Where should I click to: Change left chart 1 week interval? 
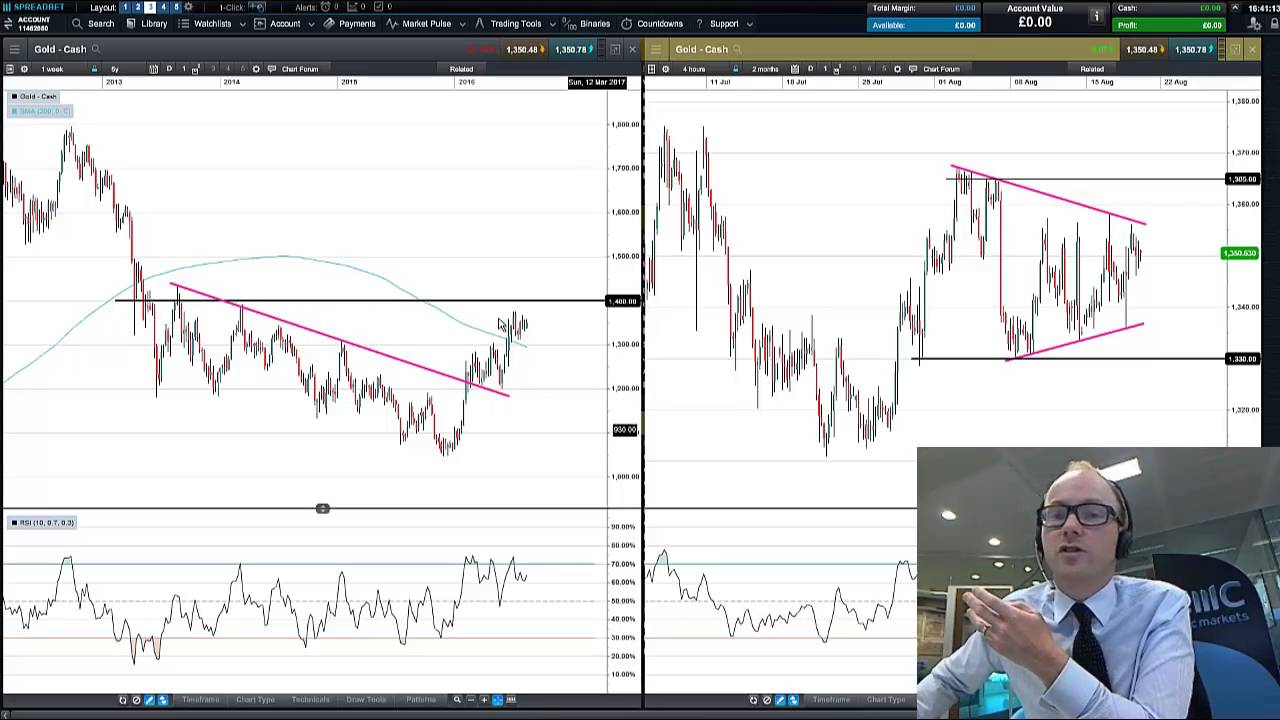click(52, 69)
